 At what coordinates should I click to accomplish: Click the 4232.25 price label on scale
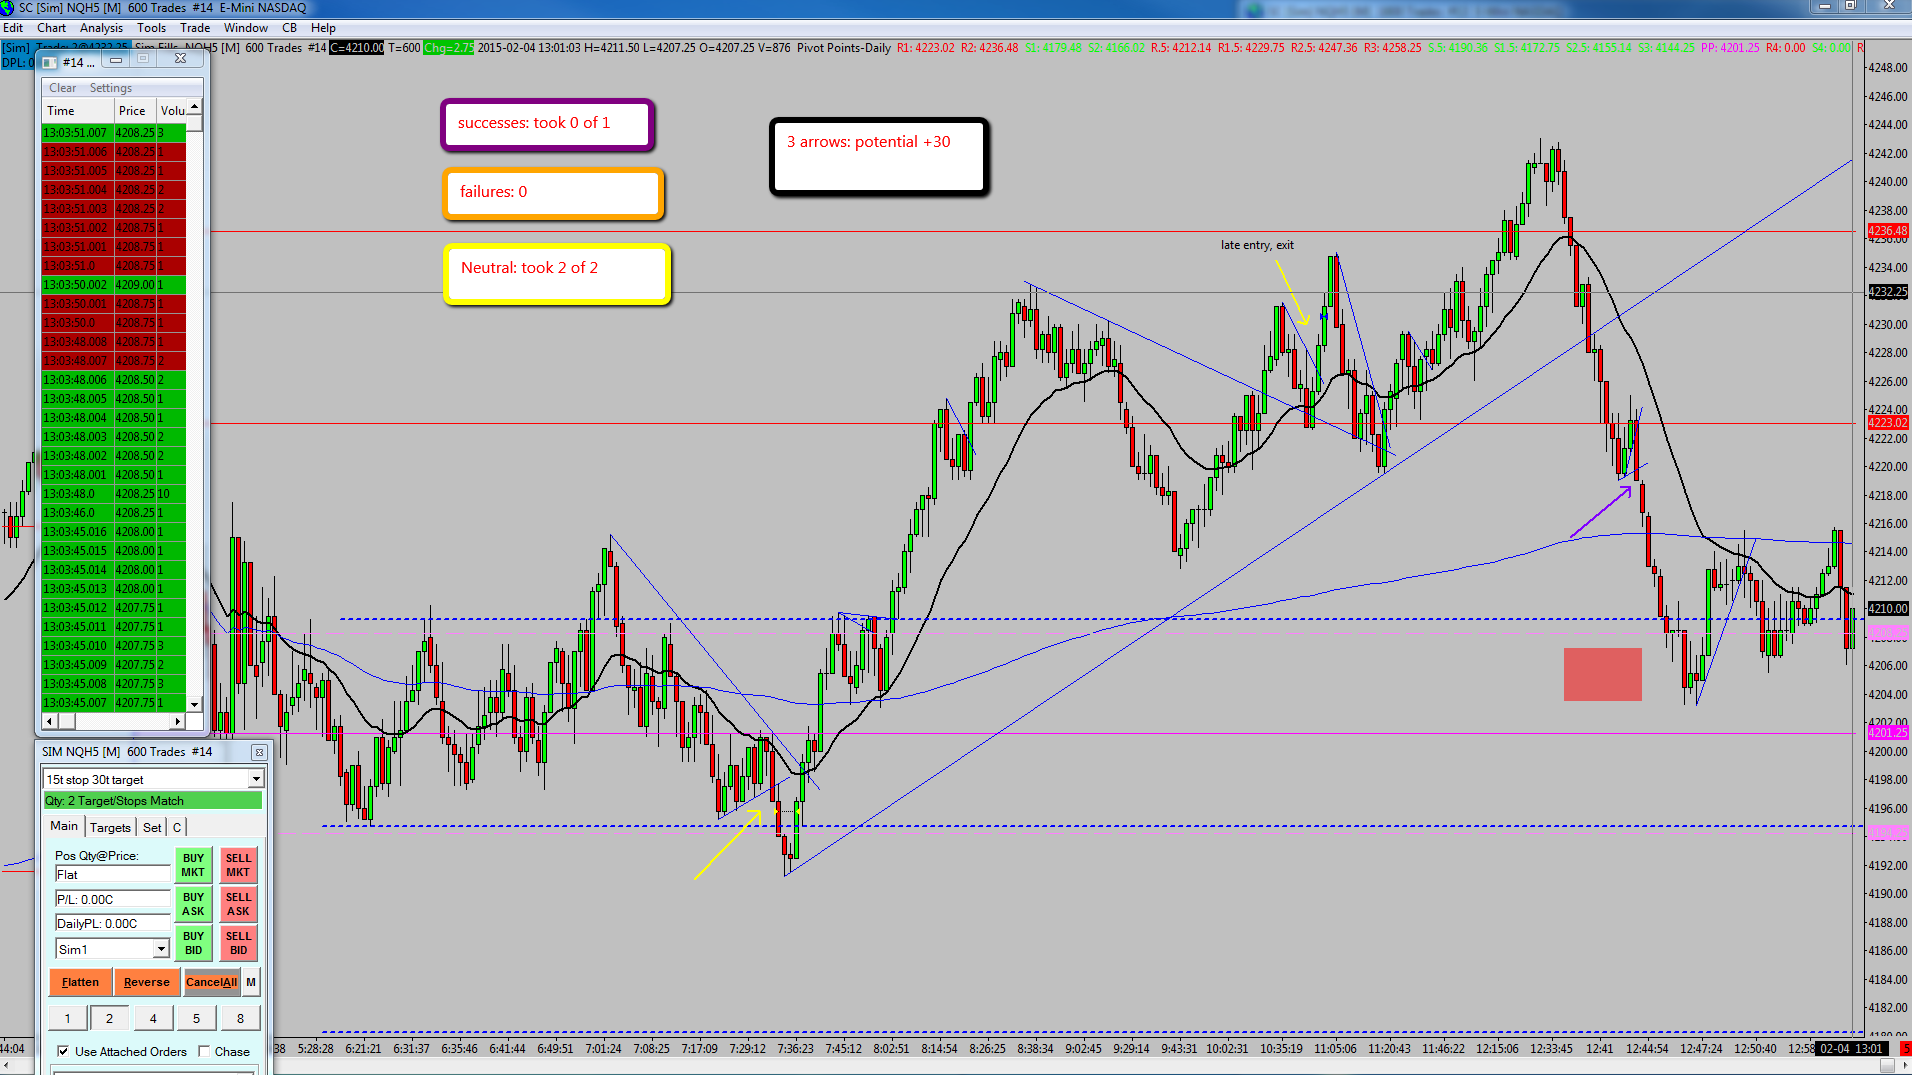click(1887, 292)
